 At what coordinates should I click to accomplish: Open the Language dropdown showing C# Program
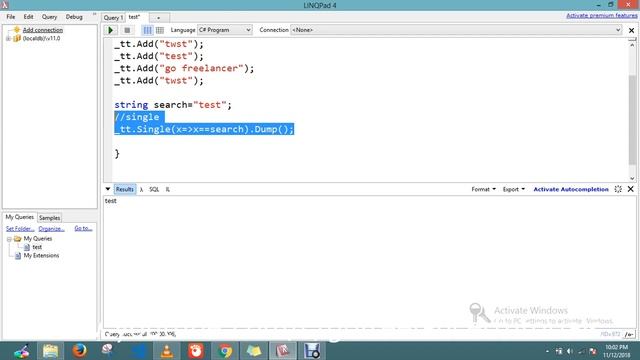pos(224,30)
